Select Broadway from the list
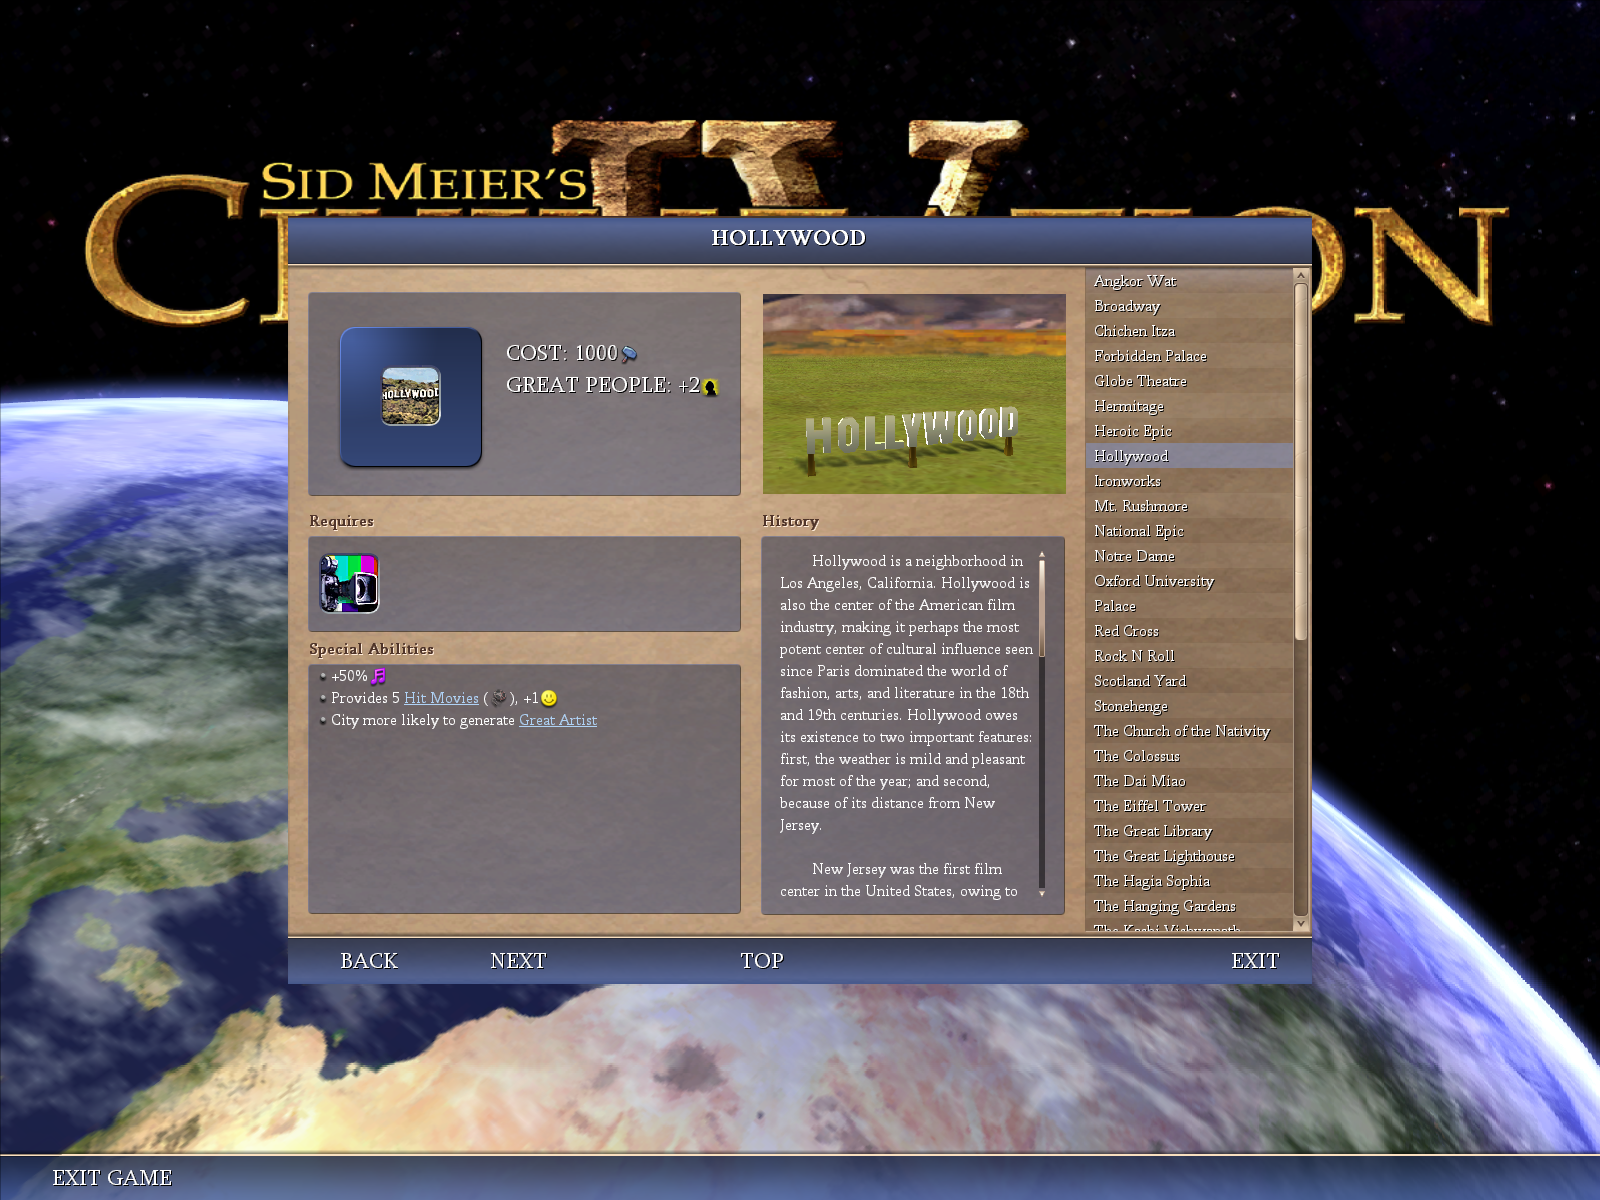 pyautogui.click(x=1127, y=306)
